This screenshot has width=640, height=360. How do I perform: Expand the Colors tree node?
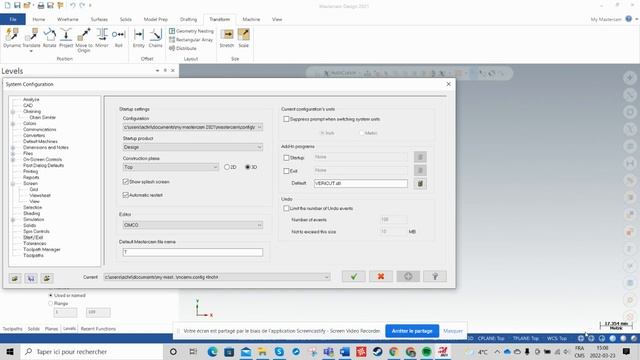pyautogui.click(x=13, y=124)
